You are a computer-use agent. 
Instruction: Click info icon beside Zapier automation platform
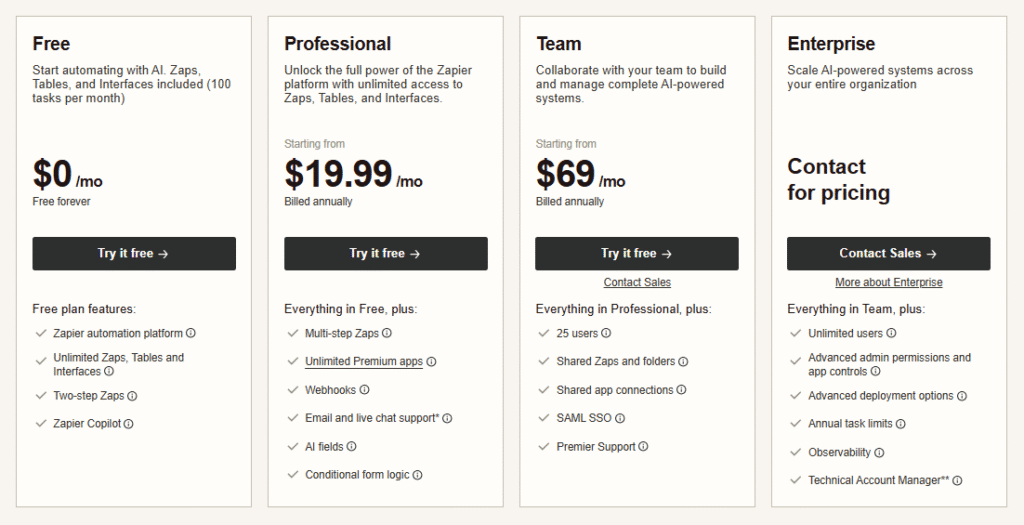(x=191, y=334)
